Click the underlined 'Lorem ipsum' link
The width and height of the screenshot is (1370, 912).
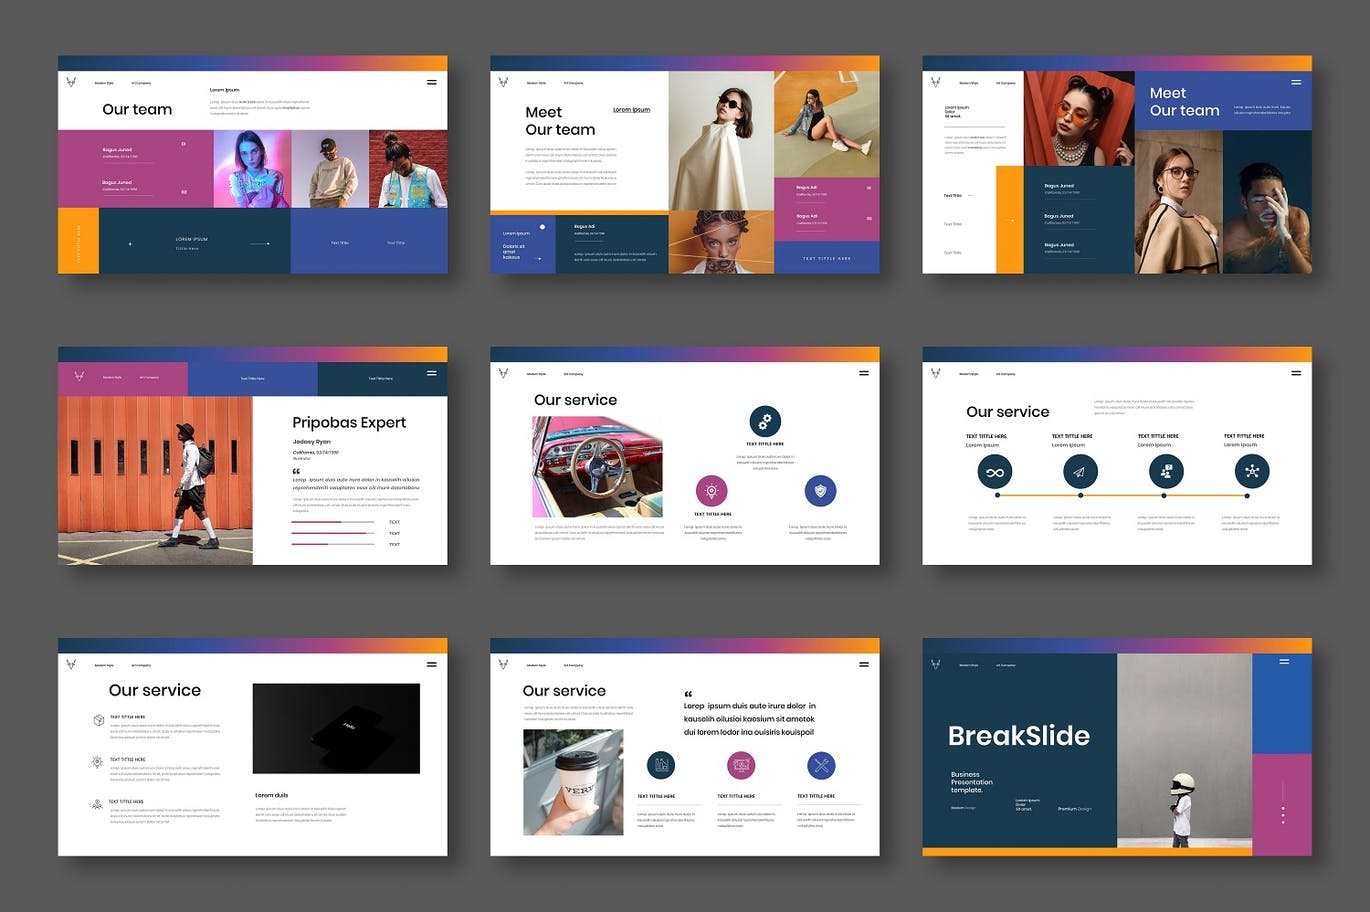pos(631,110)
